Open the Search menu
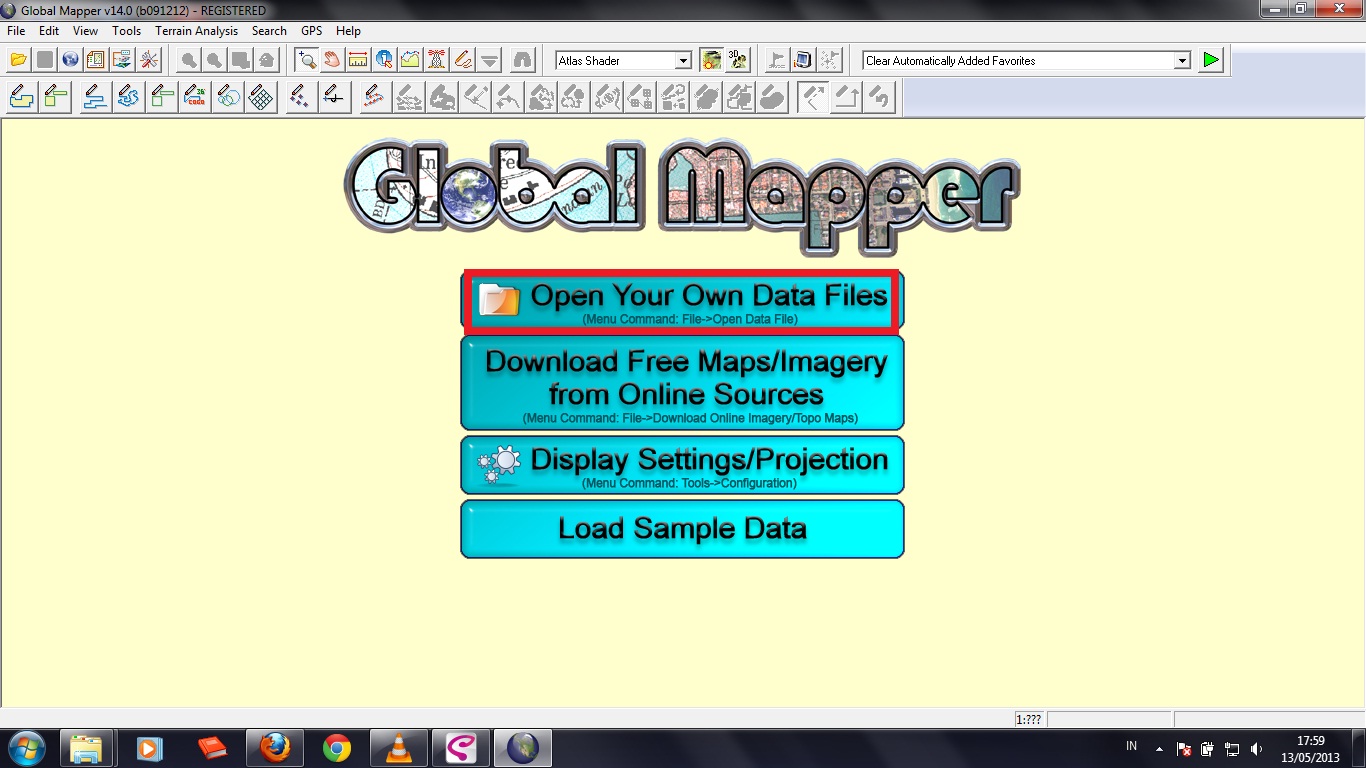The height and width of the screenshot is (768, 1366). (269, 31)
